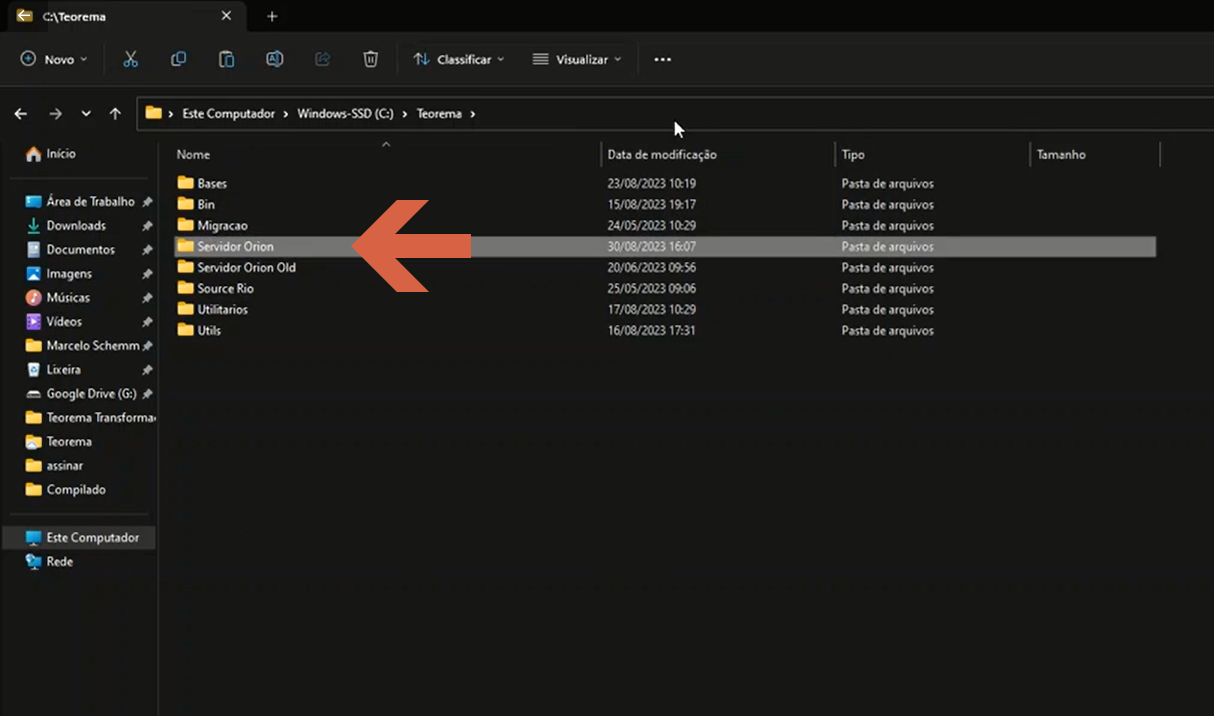Click the pin icon next to Documentos
Viewport: 1214px width, 716px height.
(147, 250)
